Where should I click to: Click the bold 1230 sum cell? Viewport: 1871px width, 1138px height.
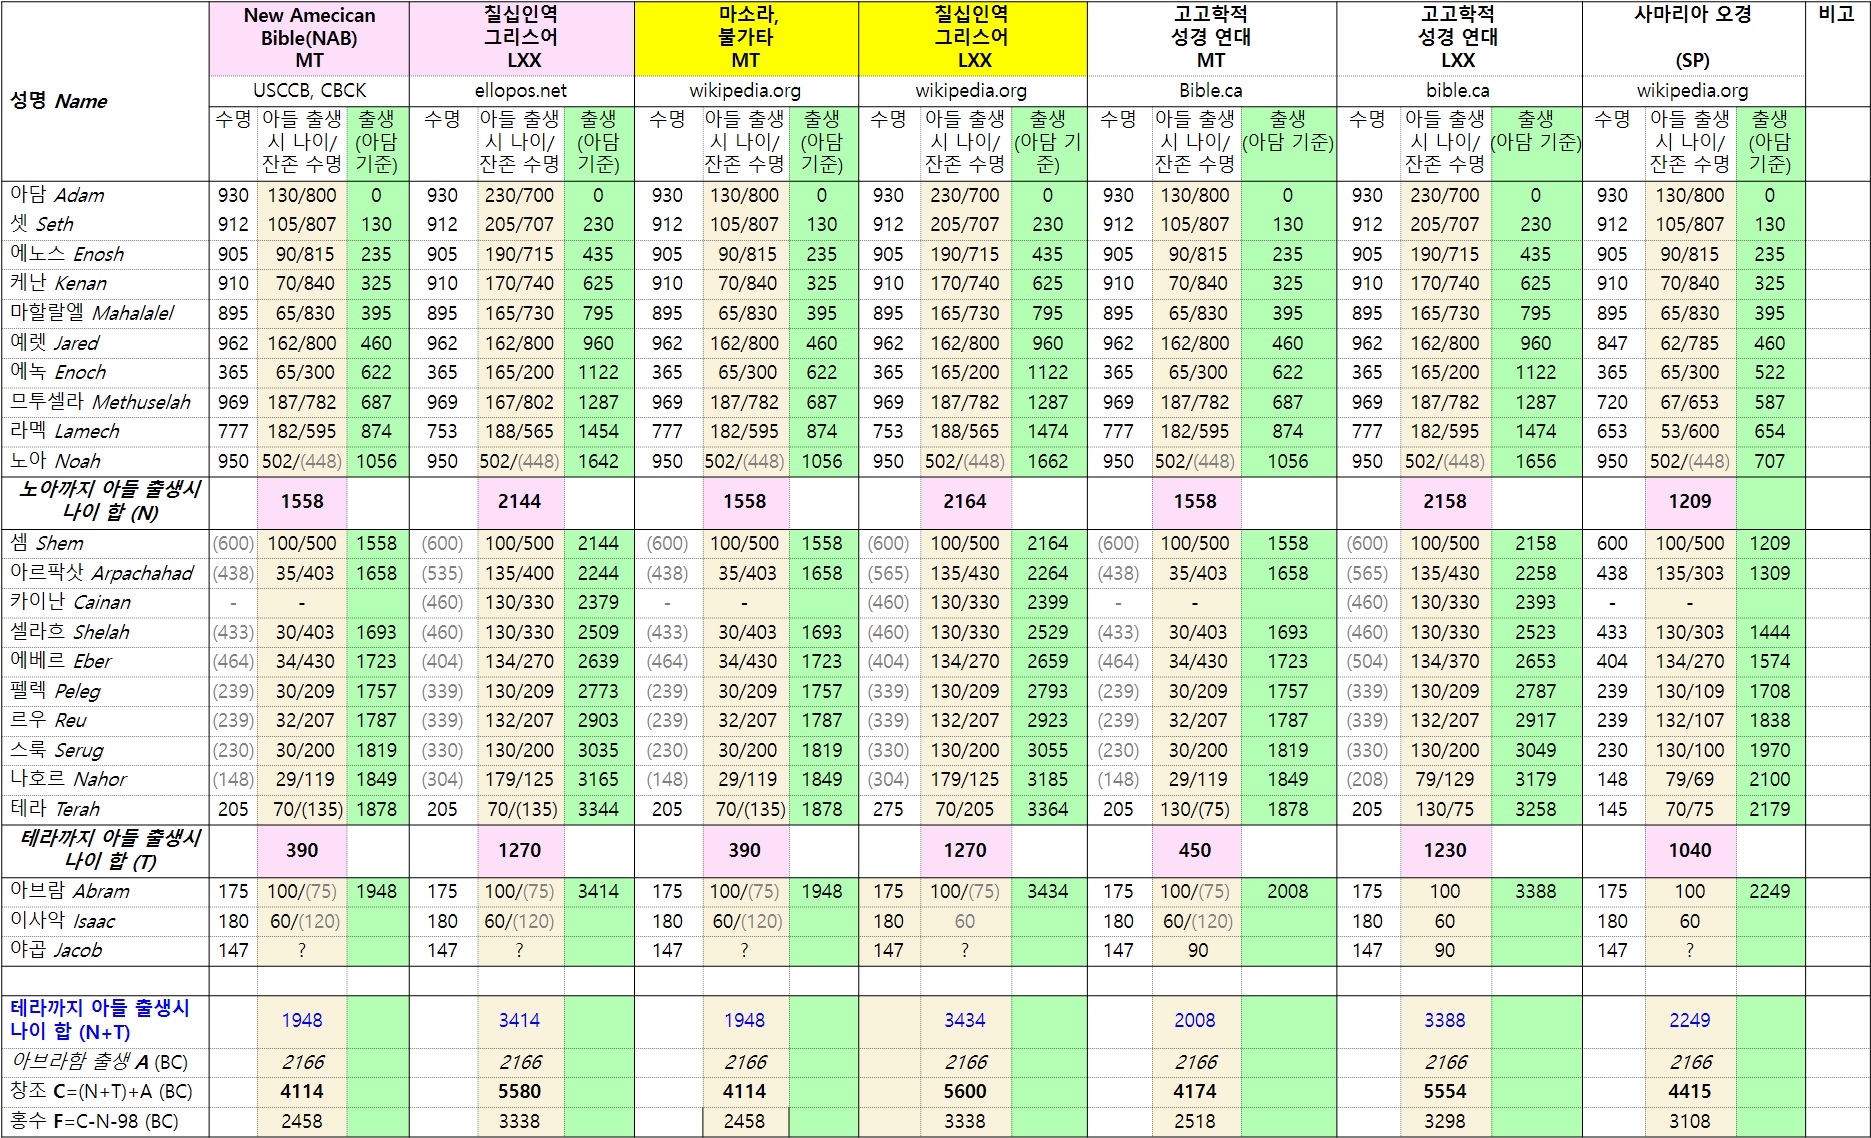(x=1445, y=850)
